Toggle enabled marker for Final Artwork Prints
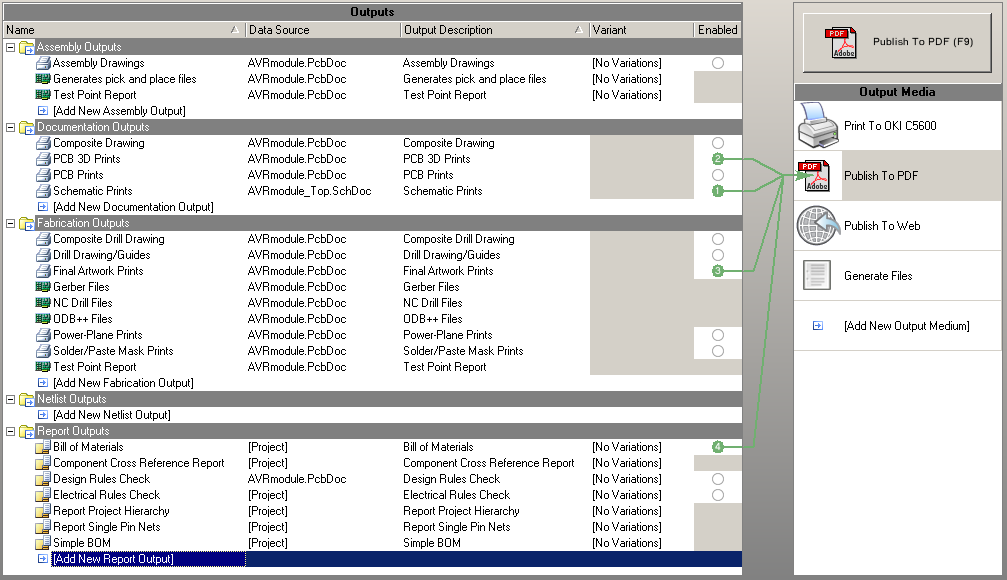Screen dimensions: 1007x580 click(x=718, y=271)
